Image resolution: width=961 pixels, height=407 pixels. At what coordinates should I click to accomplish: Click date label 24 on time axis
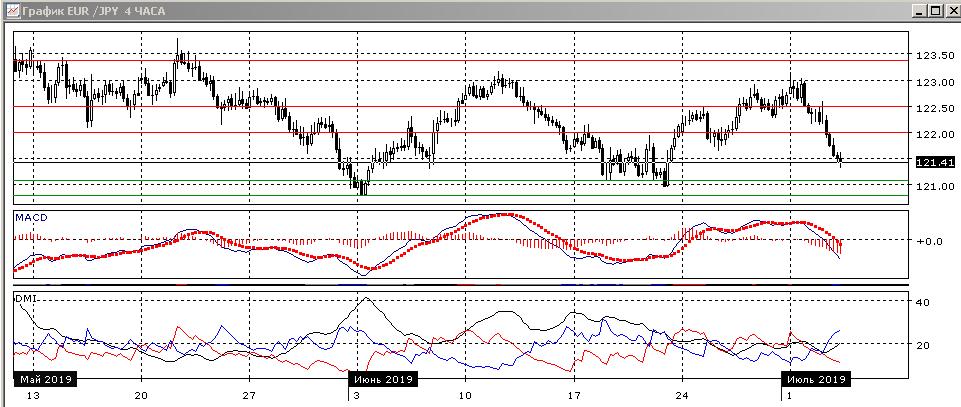(682, 396)
